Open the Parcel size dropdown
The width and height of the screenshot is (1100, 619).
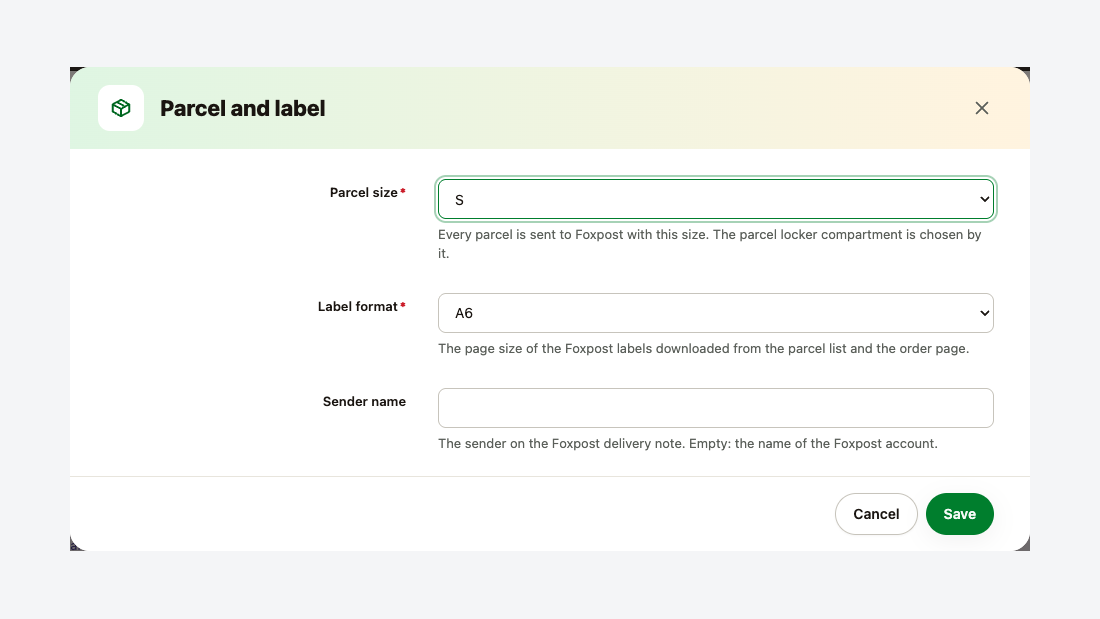716,199
